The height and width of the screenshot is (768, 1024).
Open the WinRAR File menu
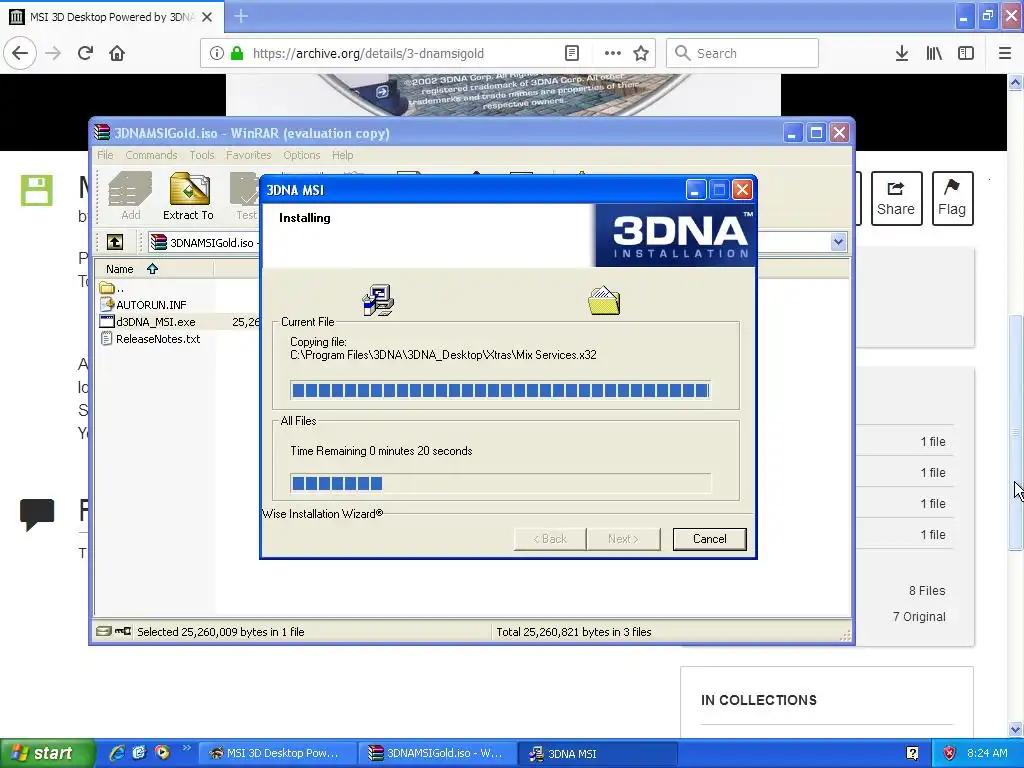105,155
